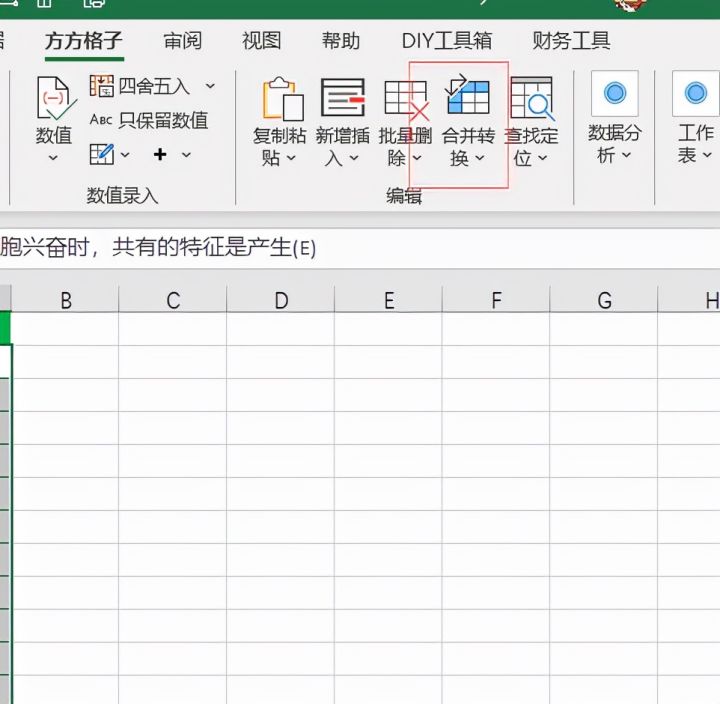Screen dimensions: 720x704
Task: Click the 复制粘贴 clipboard icon
Action: click(x=283, y=98)
